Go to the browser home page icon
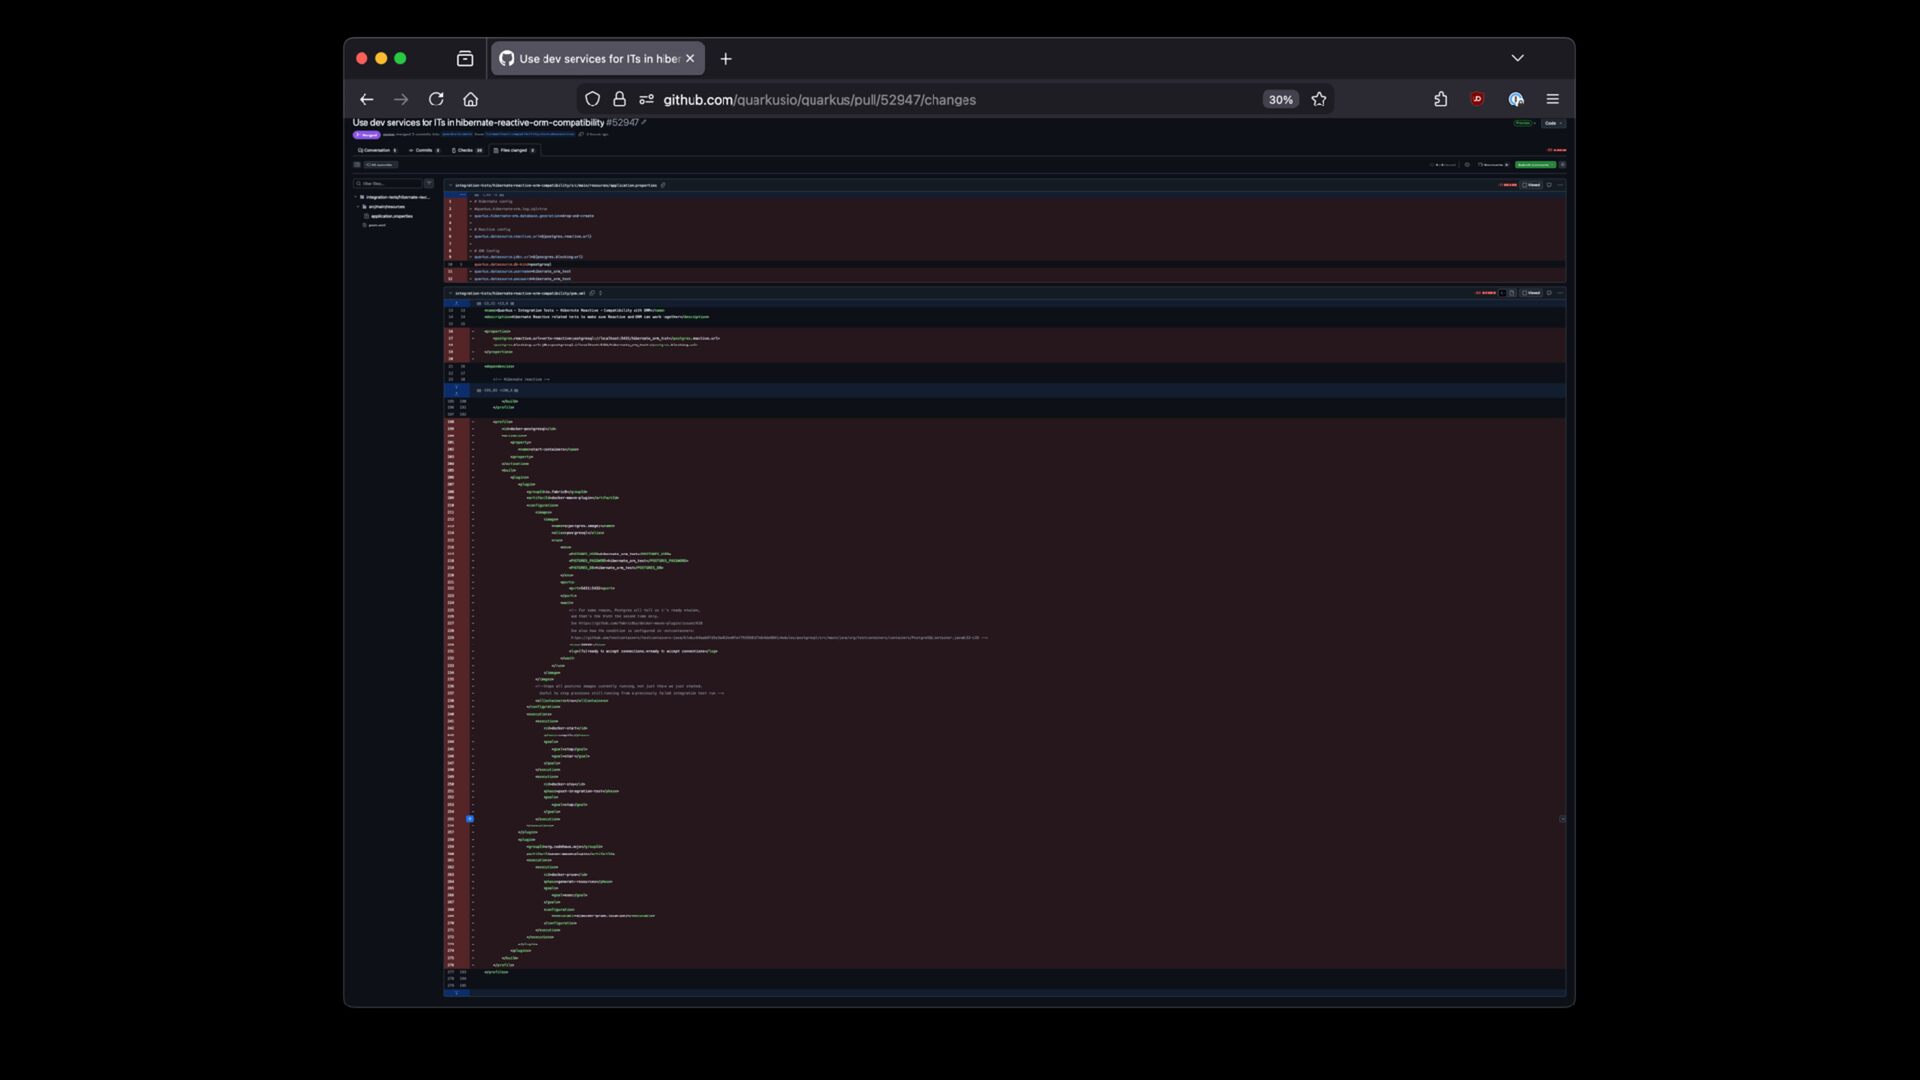The height and width of the screenshot is (1080, 1920). click(471, 99)
